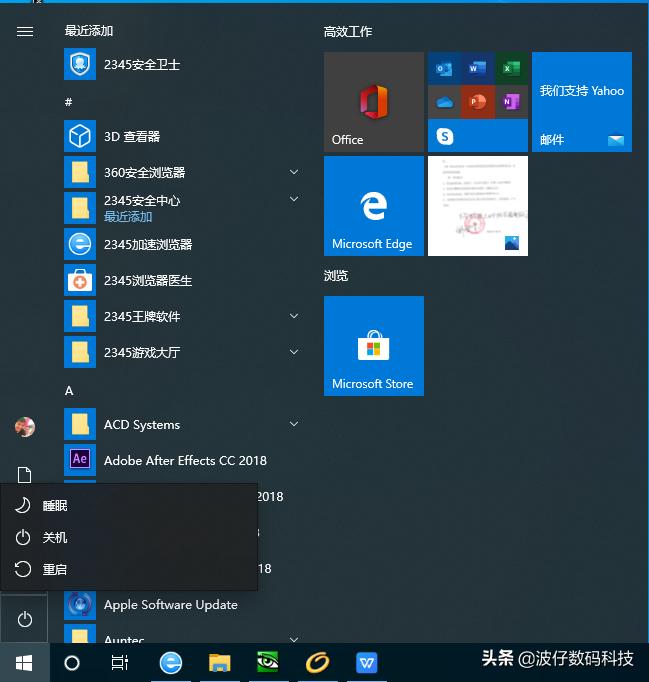Expand the 2345安全中心 folder chevron
This screenshot has height=682, width=649.
(x=294, y=199)
